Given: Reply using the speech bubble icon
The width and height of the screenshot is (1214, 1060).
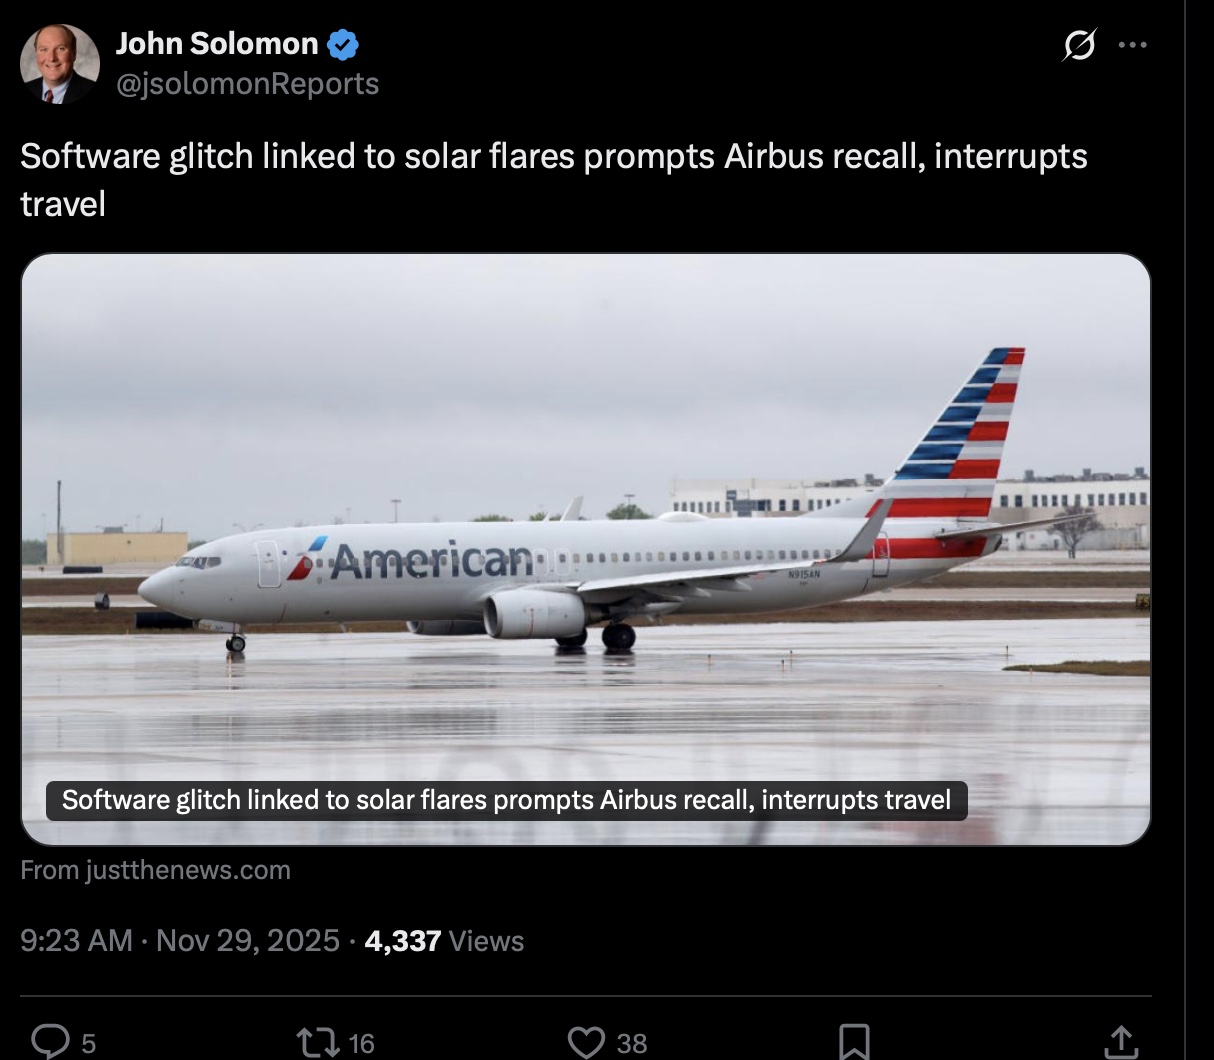Looking at the screenshot, I should tap(48, 1042).
